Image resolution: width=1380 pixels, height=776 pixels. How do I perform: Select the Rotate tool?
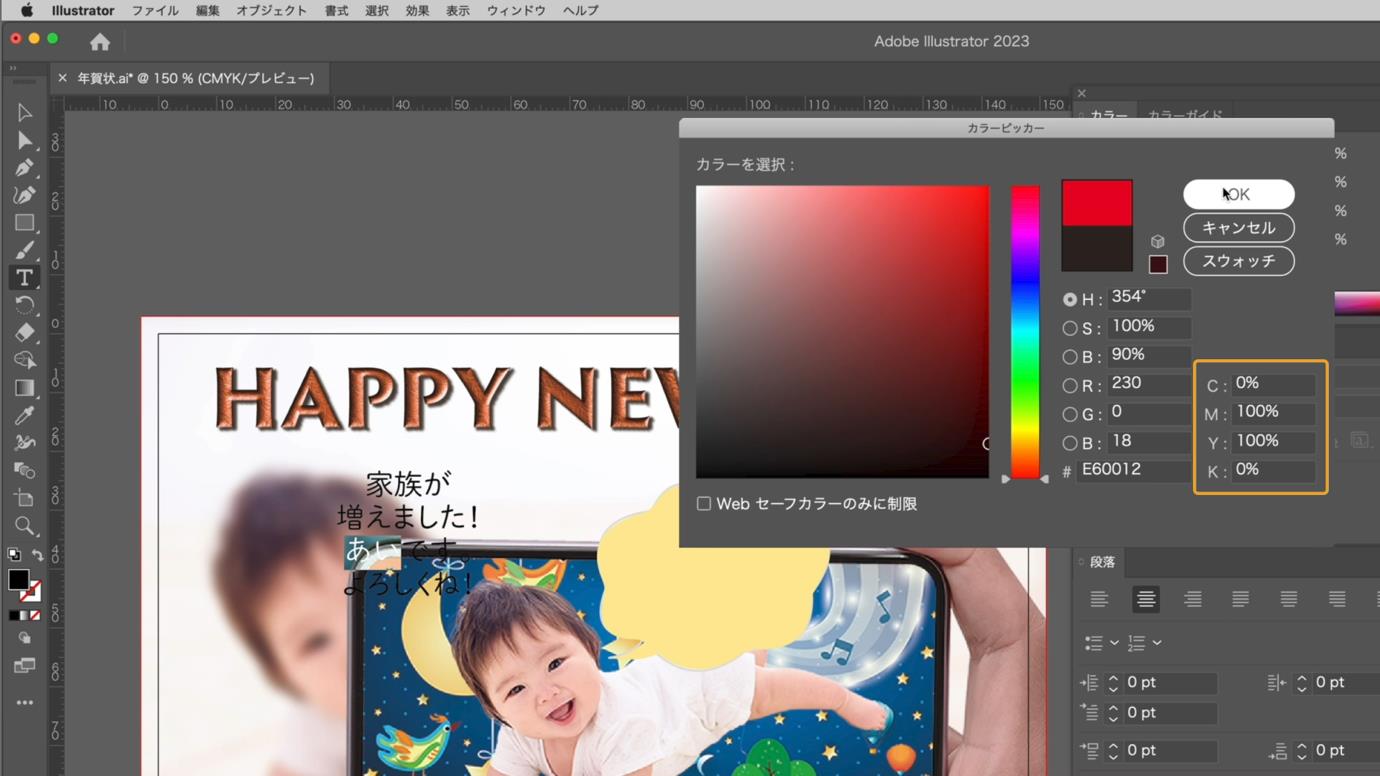click(x=25, y=305)
